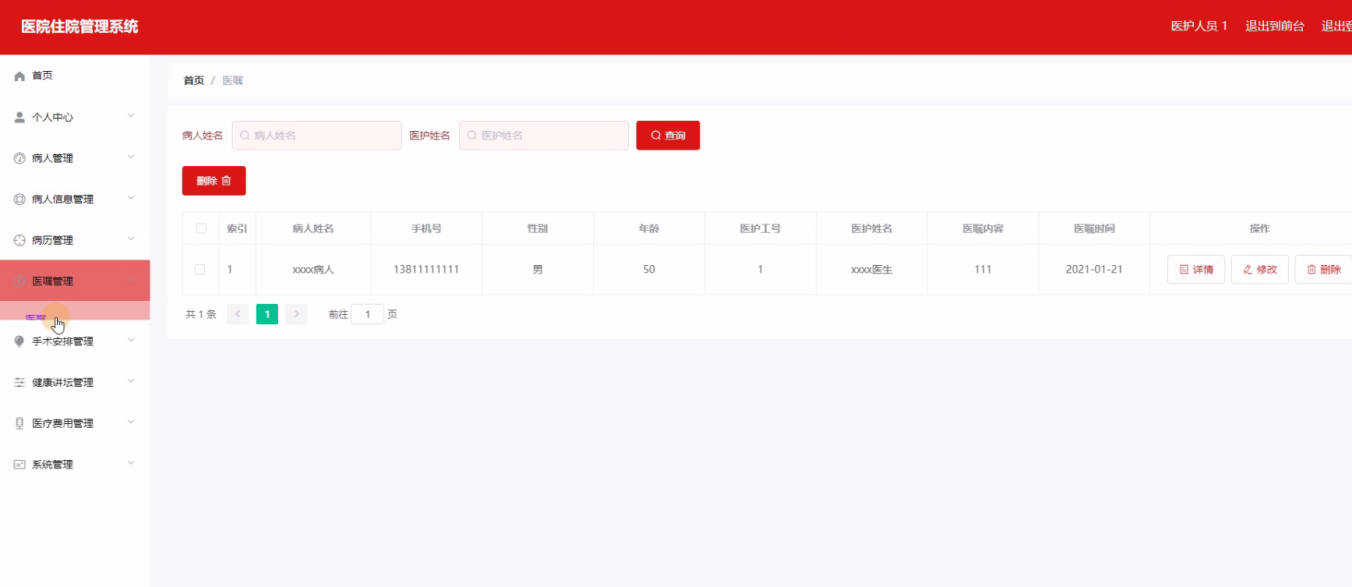Viewport: 1352px width, 587px height.
Task: Tick the select-all checkbox in table header
Action: pyautogui.click(x=201, y=228)
